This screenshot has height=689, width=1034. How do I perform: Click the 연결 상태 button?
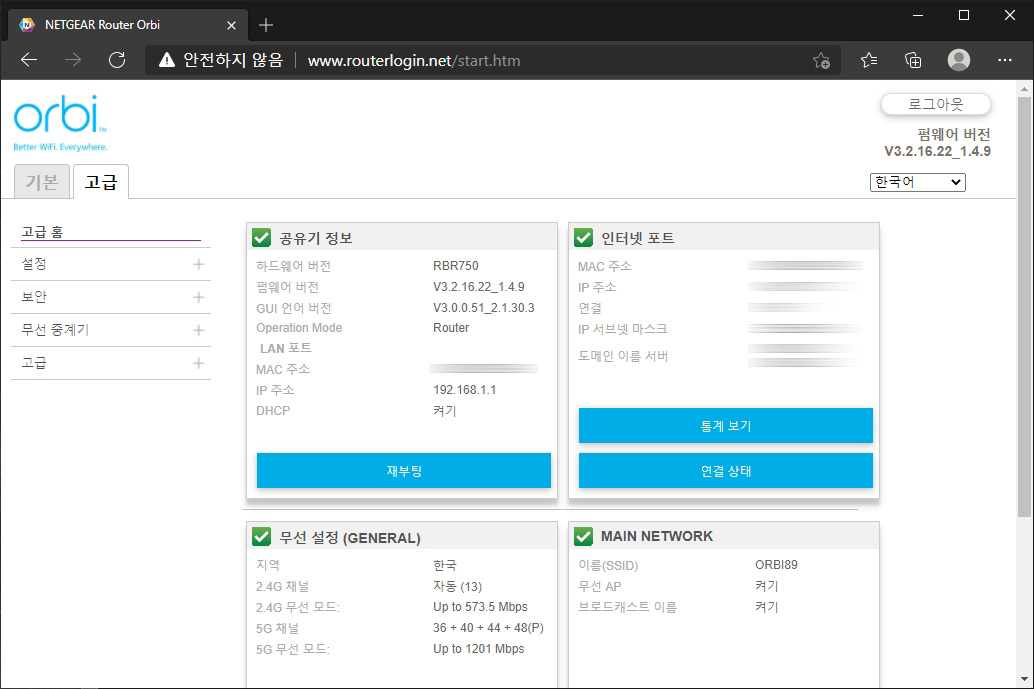click(x=725, y=471)
